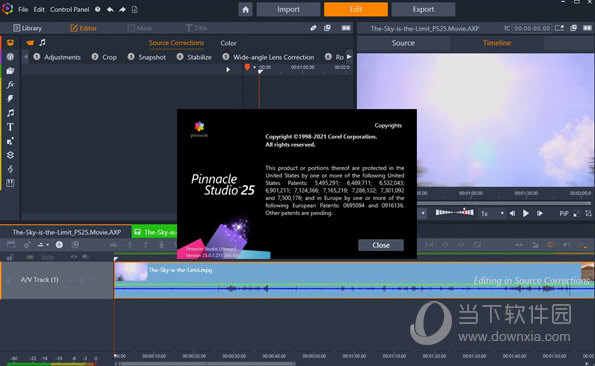Select the video corrections camera icon

click(30, 42)
